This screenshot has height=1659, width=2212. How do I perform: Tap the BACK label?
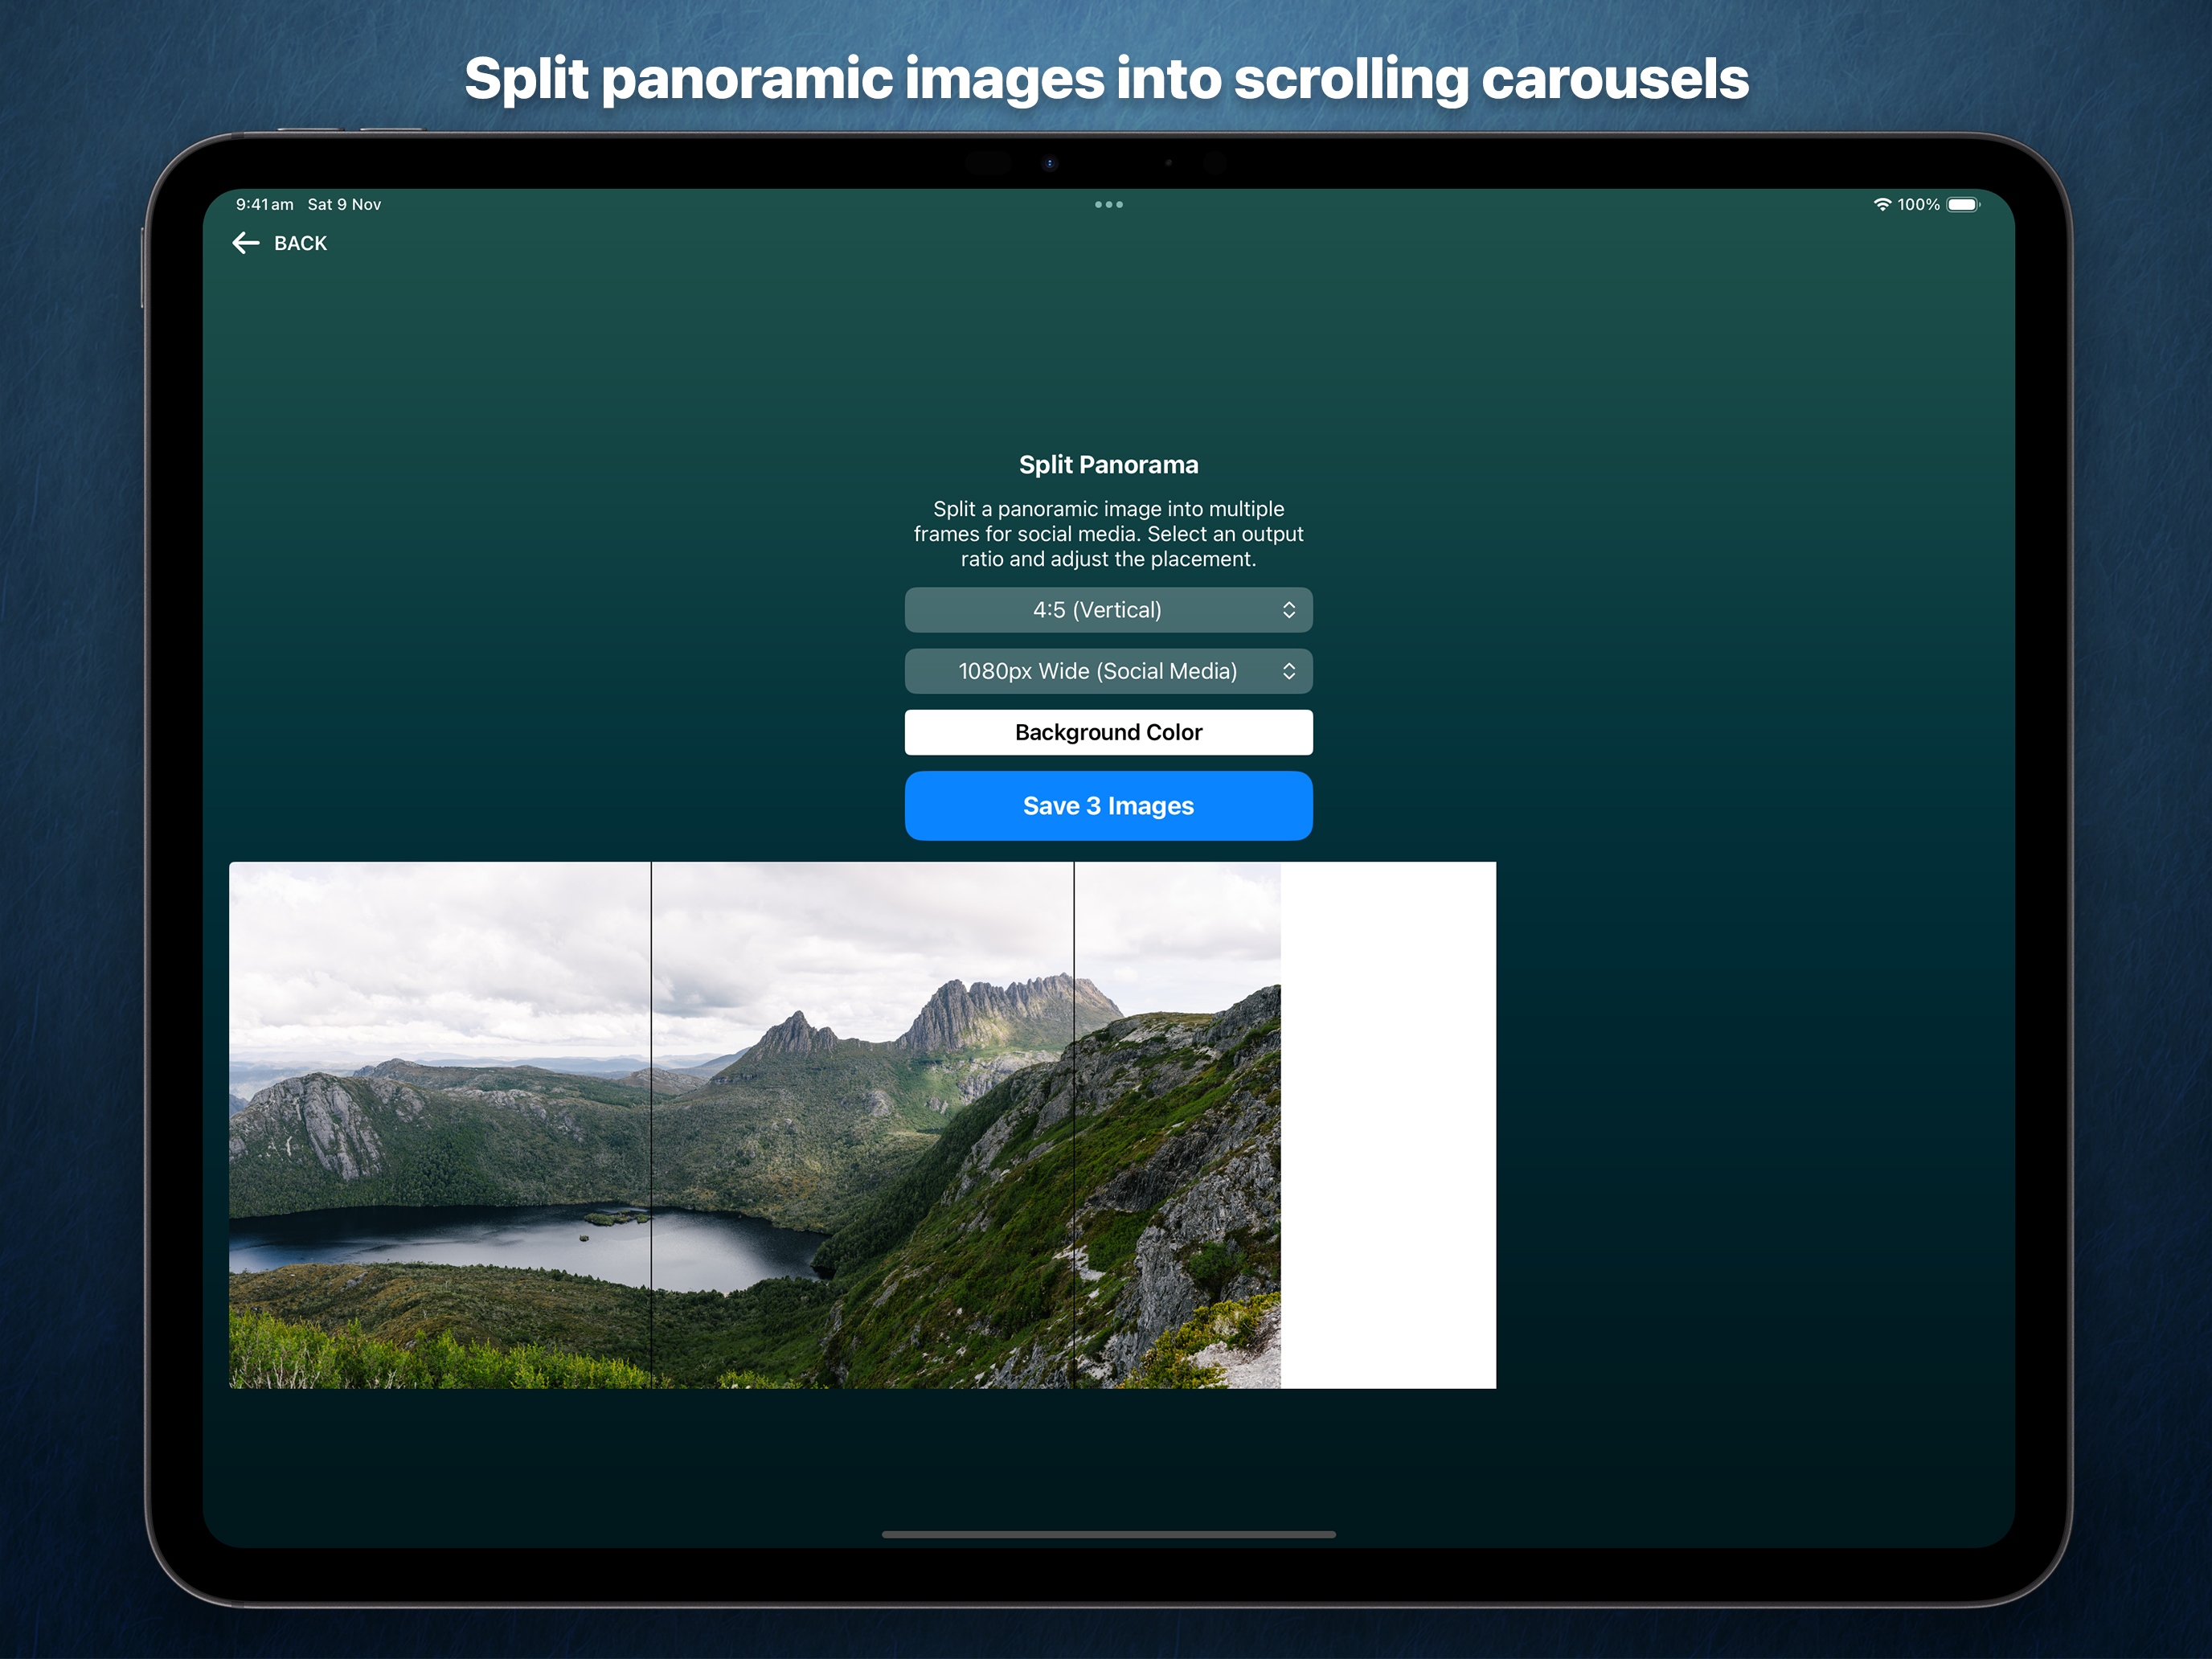pos(300,243)
